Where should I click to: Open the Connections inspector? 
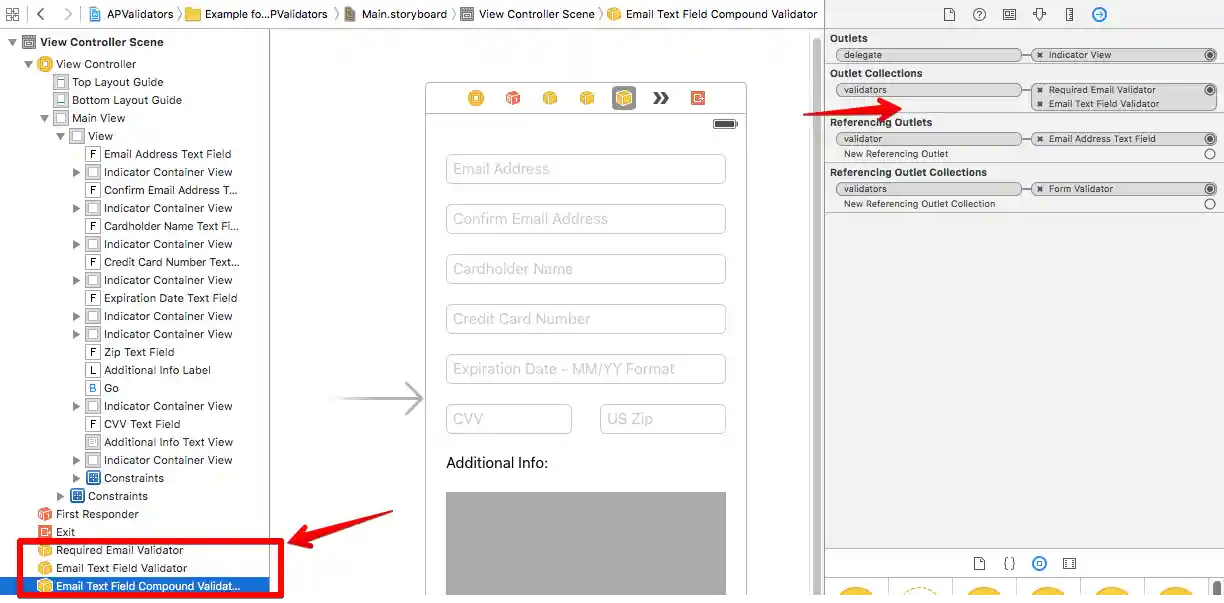(x=1100, y=14)
